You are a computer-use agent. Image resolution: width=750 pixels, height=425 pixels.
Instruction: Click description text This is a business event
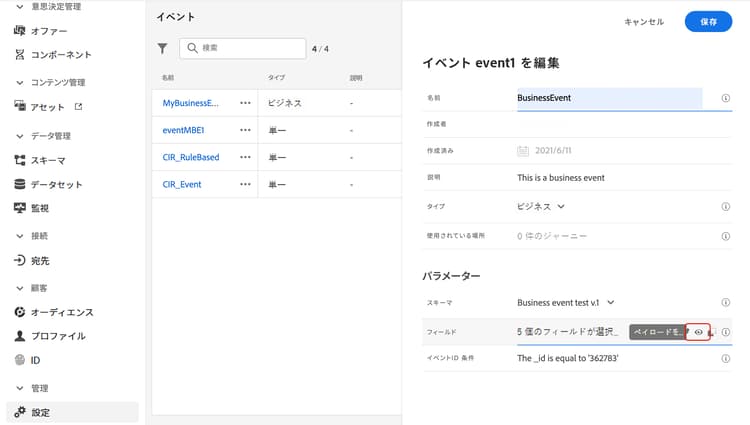[561, 178]
